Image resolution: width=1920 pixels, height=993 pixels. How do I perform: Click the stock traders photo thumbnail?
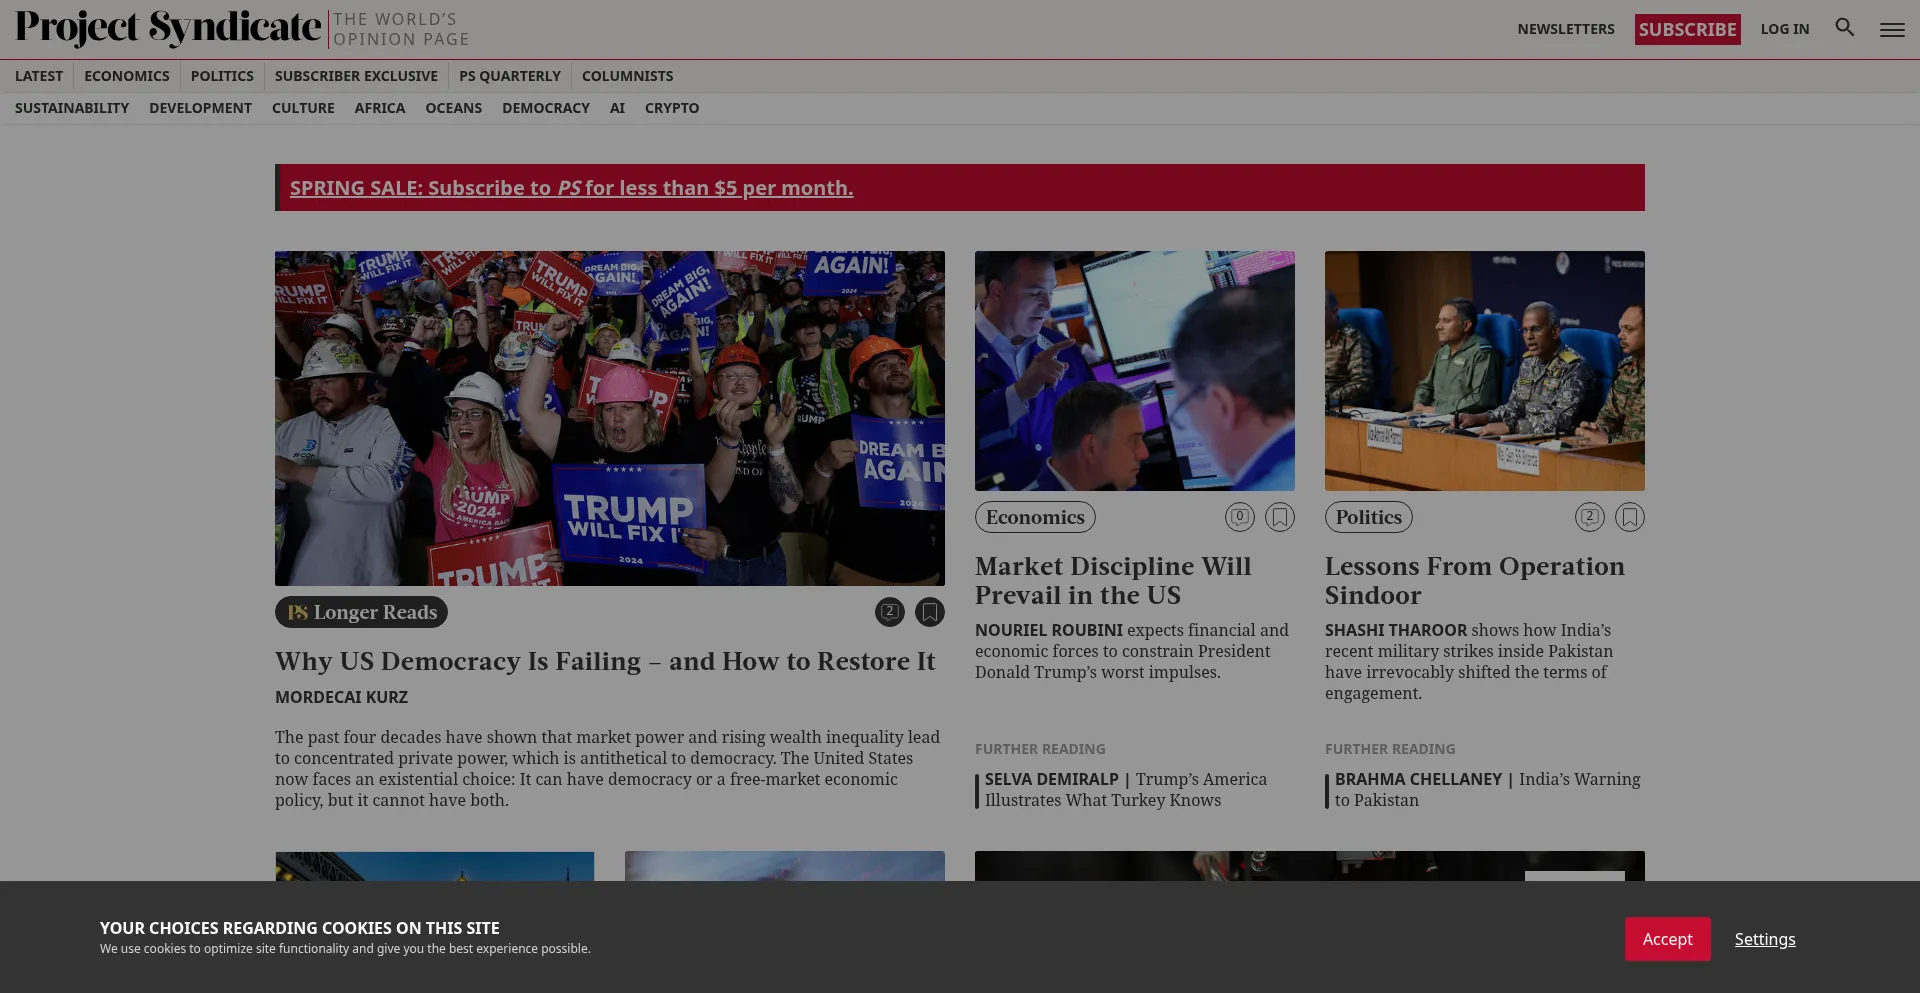click(x=1135, y=371)
